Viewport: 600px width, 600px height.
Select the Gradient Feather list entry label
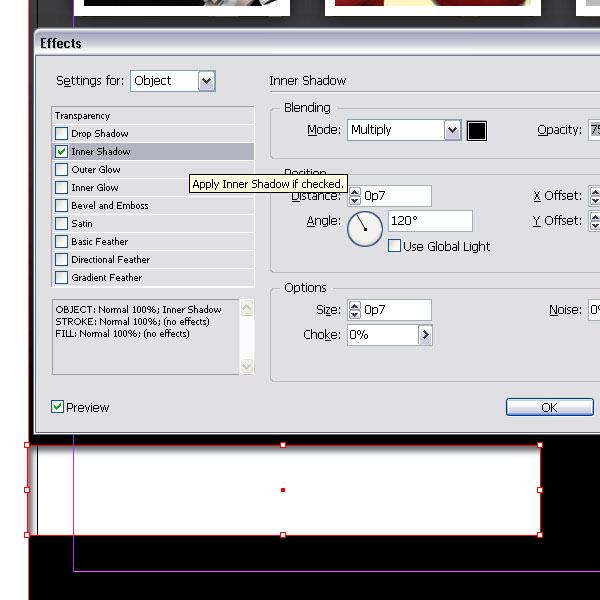tap(107, 277)
